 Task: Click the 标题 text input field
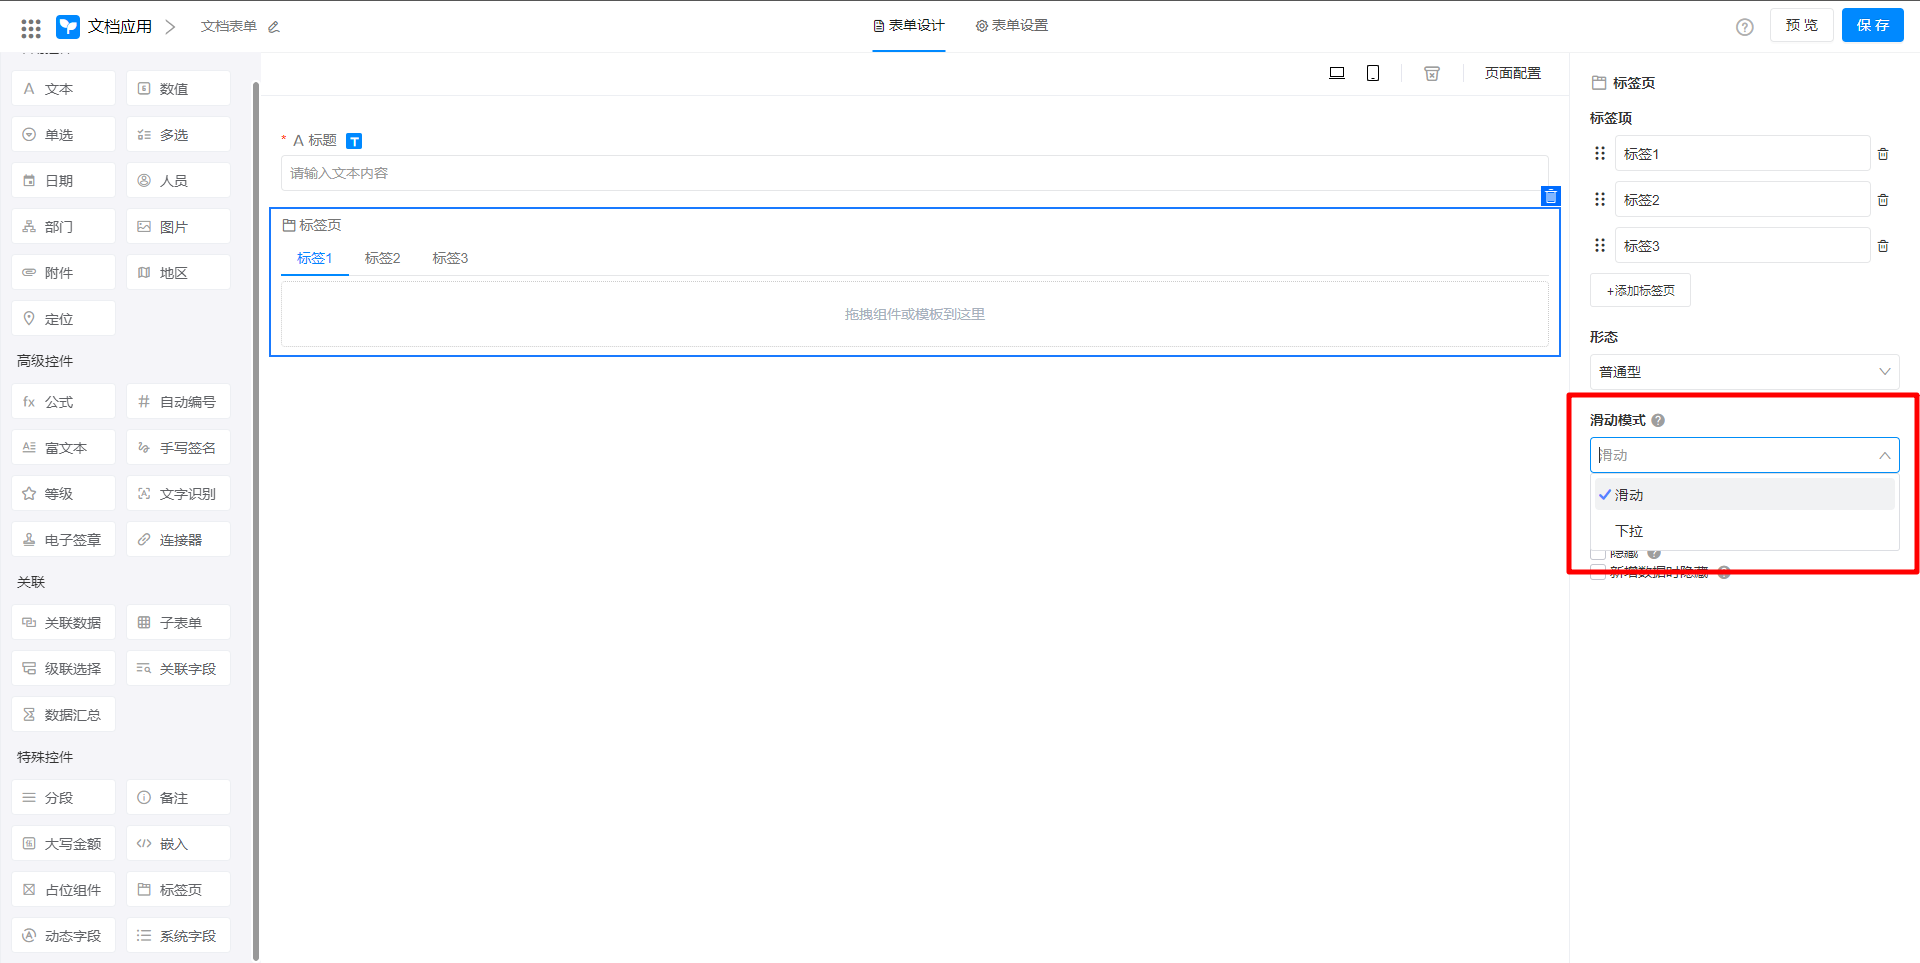point(914,173)
